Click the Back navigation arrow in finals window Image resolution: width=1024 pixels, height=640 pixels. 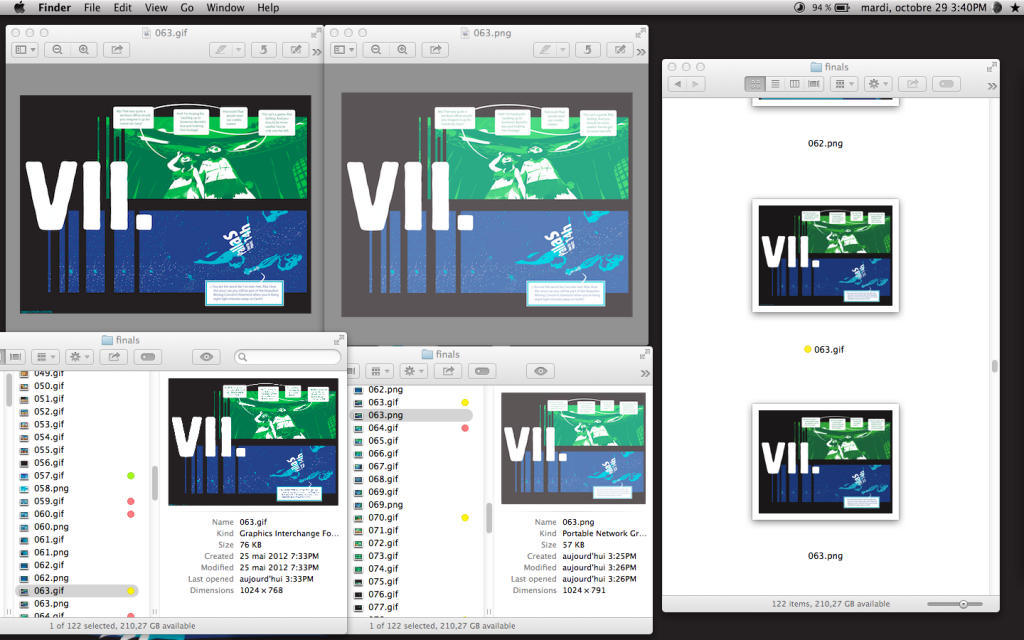click(x=679, y=84)
